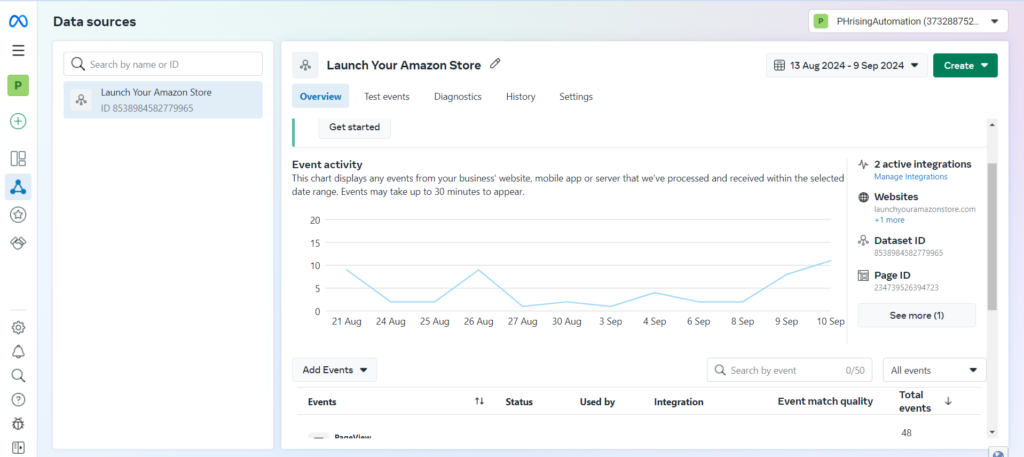1024x457 pixels.
Task: Click the Meta logo icon
Action: tap(18, 22)
